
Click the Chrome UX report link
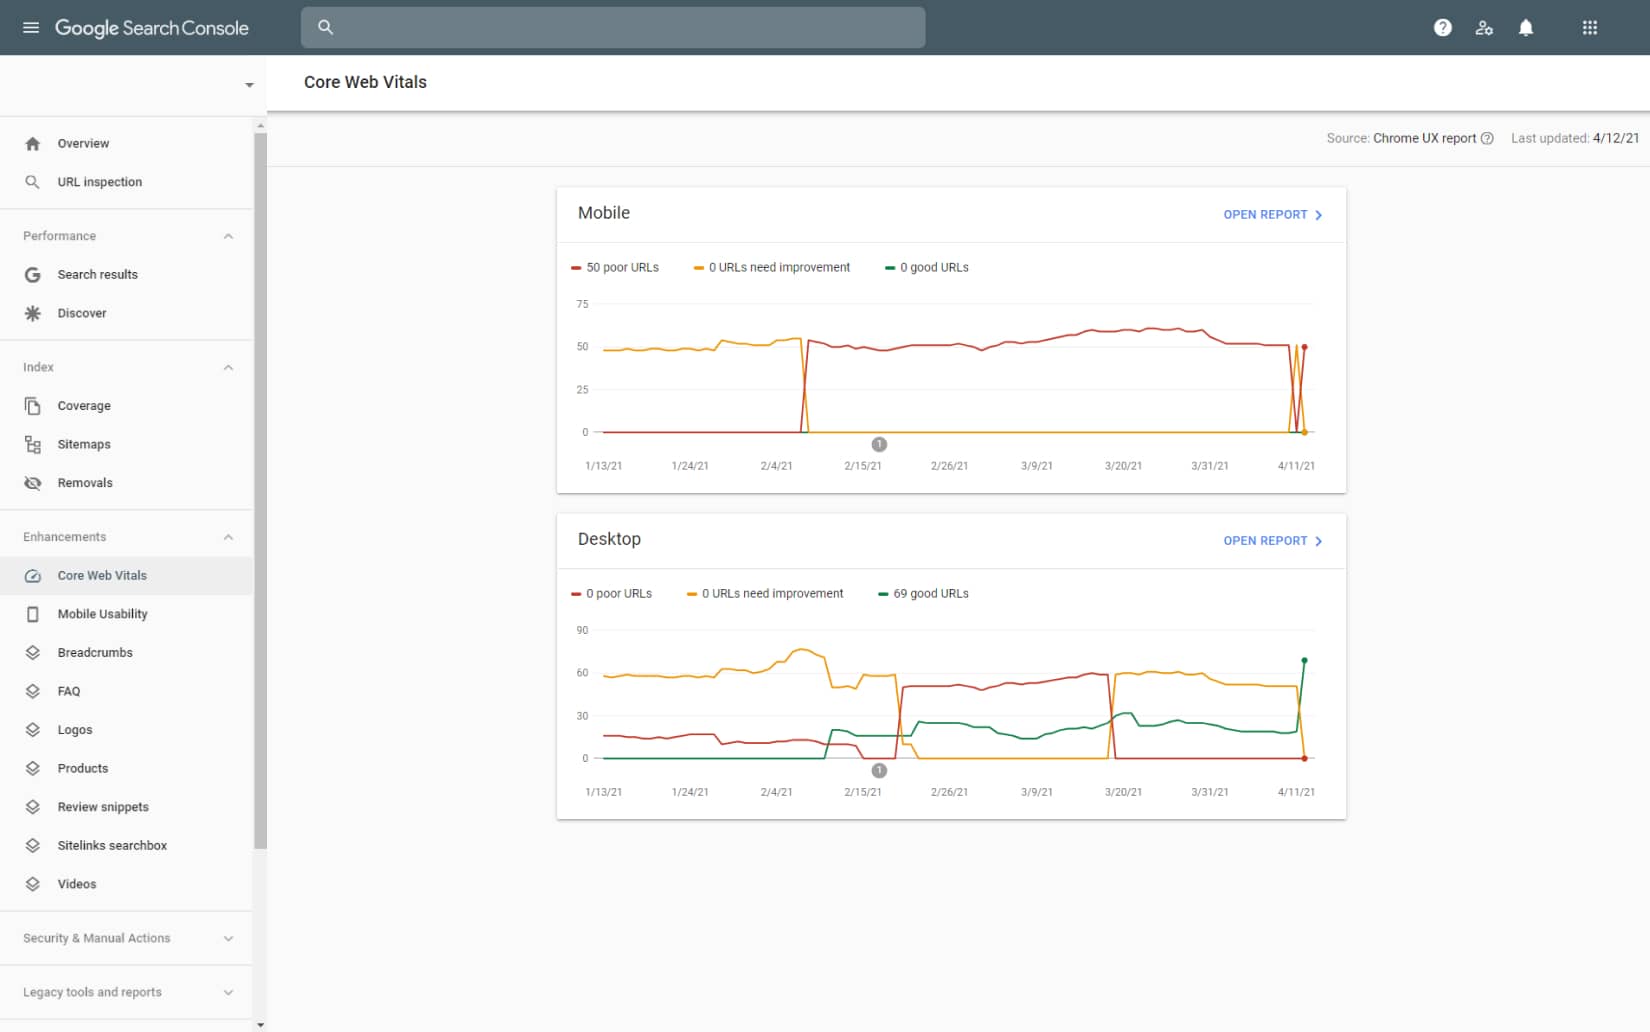coord(1424,138)
